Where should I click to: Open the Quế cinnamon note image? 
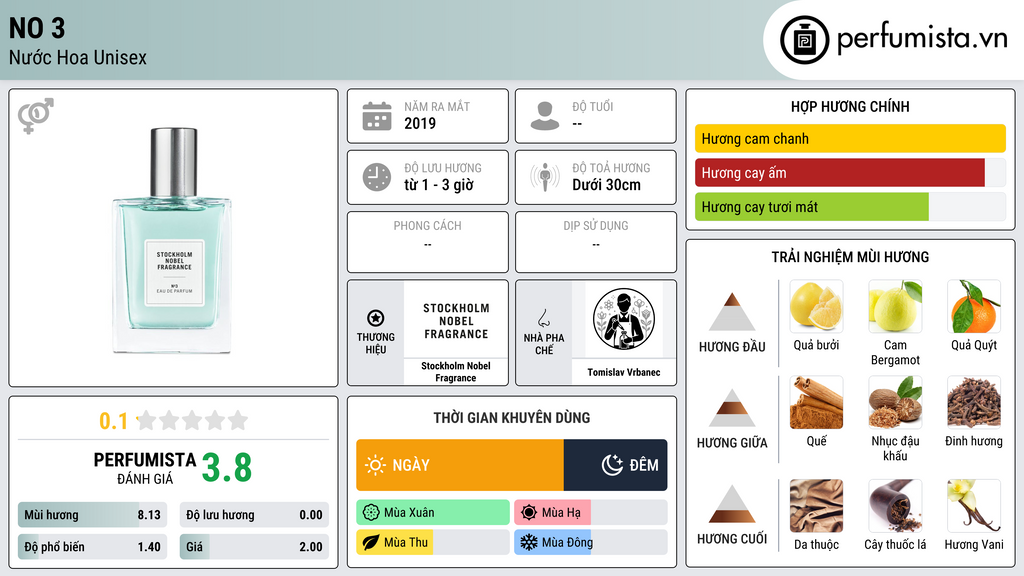(816, 402)
